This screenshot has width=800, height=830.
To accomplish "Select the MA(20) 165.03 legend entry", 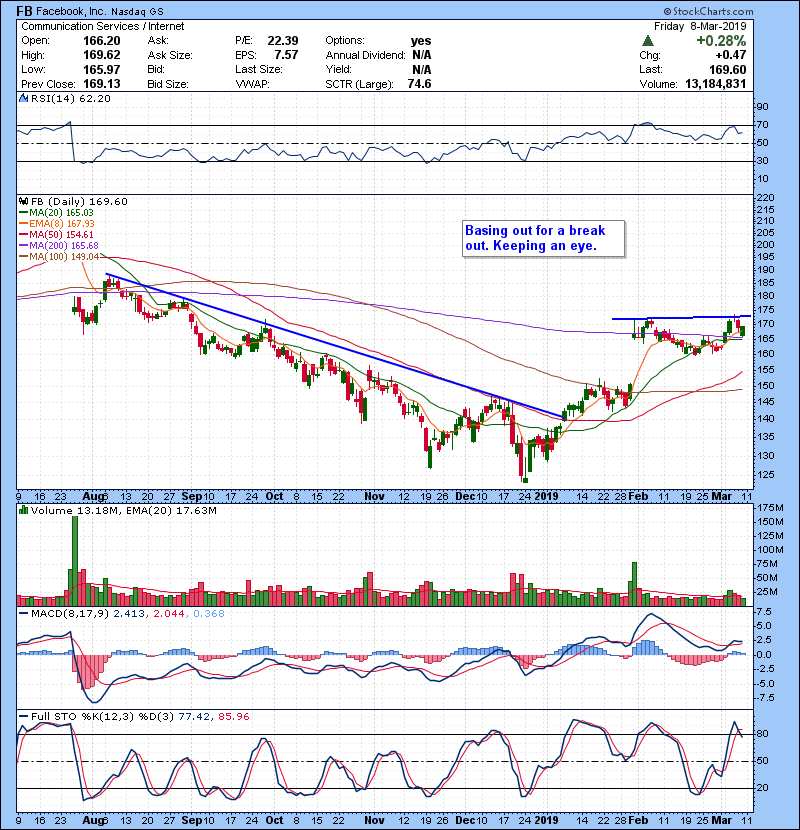I will (56, 213).
